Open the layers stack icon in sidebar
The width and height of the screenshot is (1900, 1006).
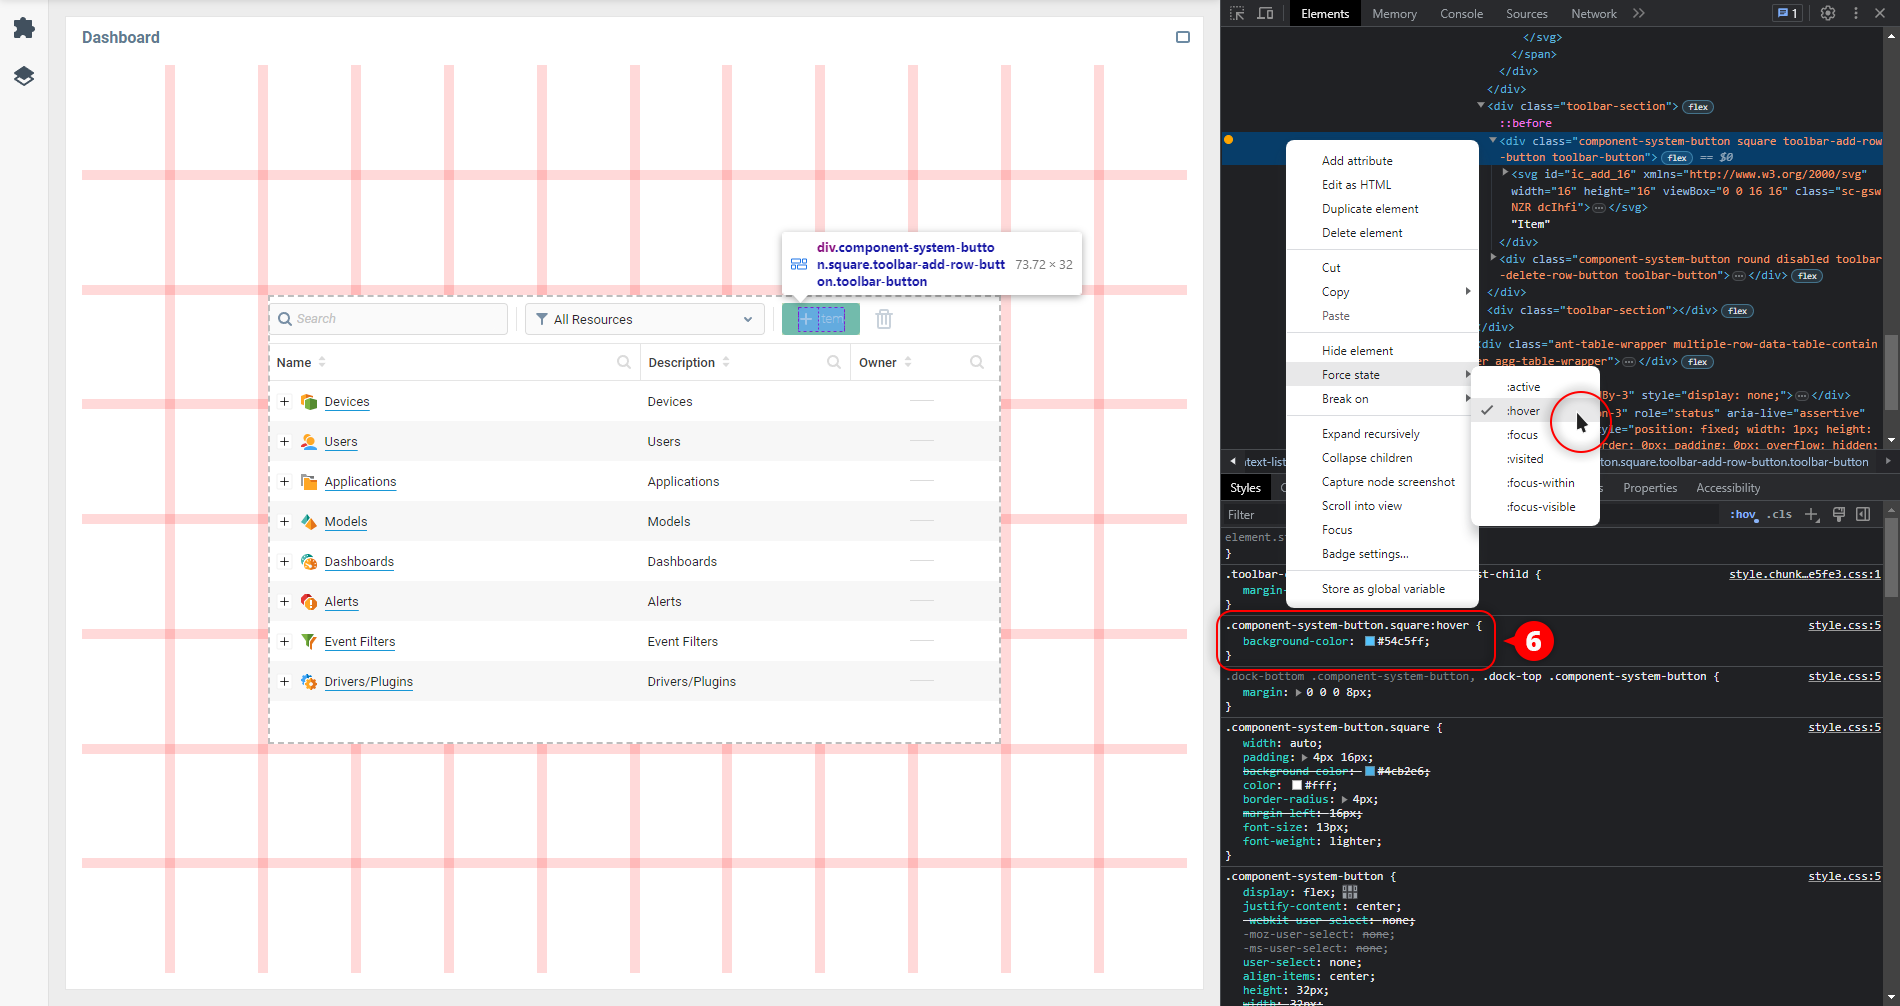click(24, 76)
